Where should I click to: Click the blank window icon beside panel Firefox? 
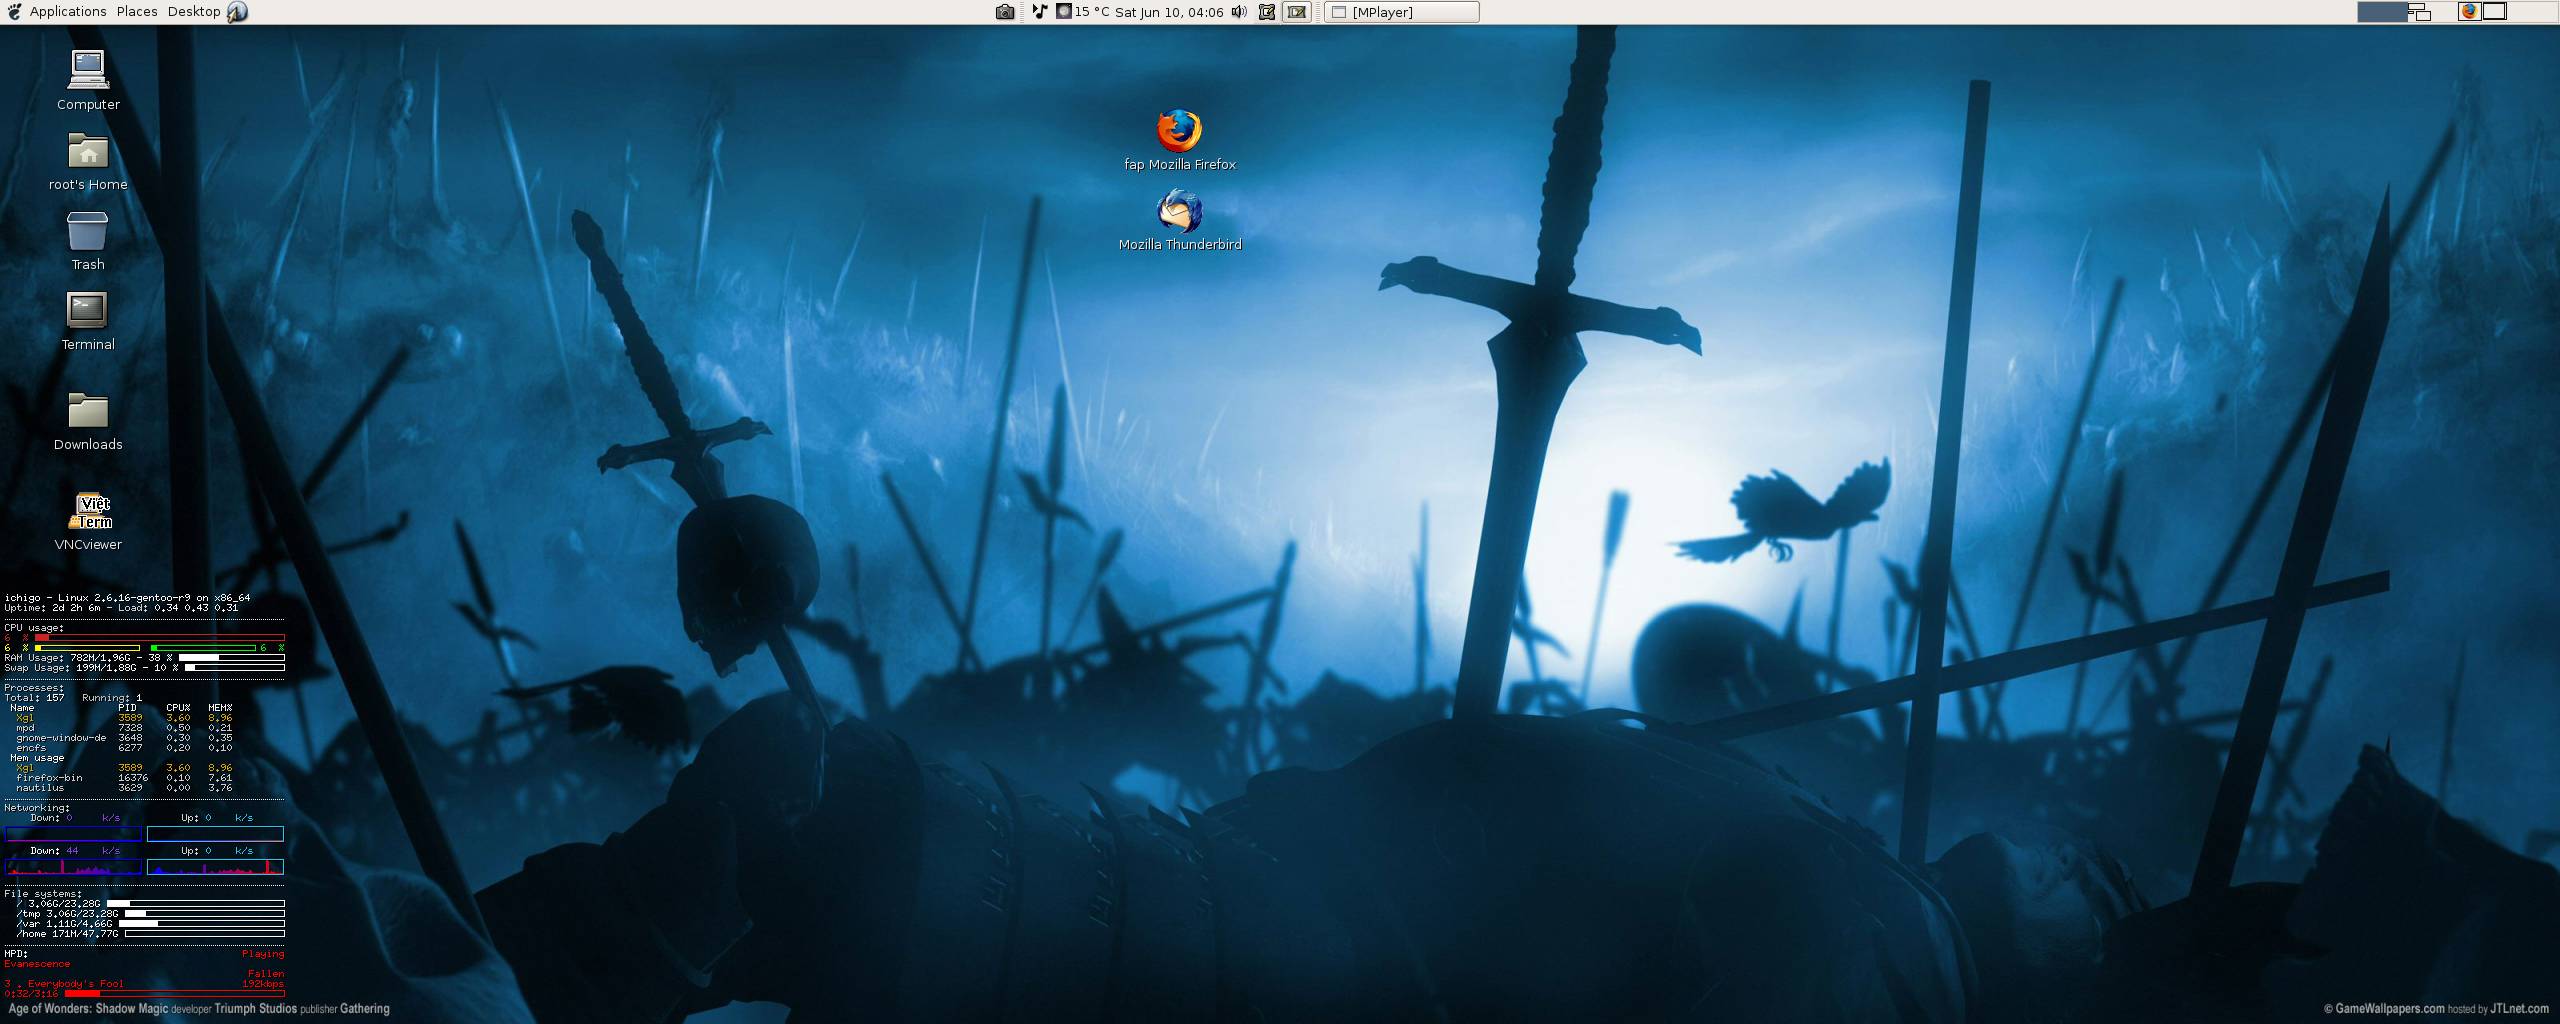2495,12
